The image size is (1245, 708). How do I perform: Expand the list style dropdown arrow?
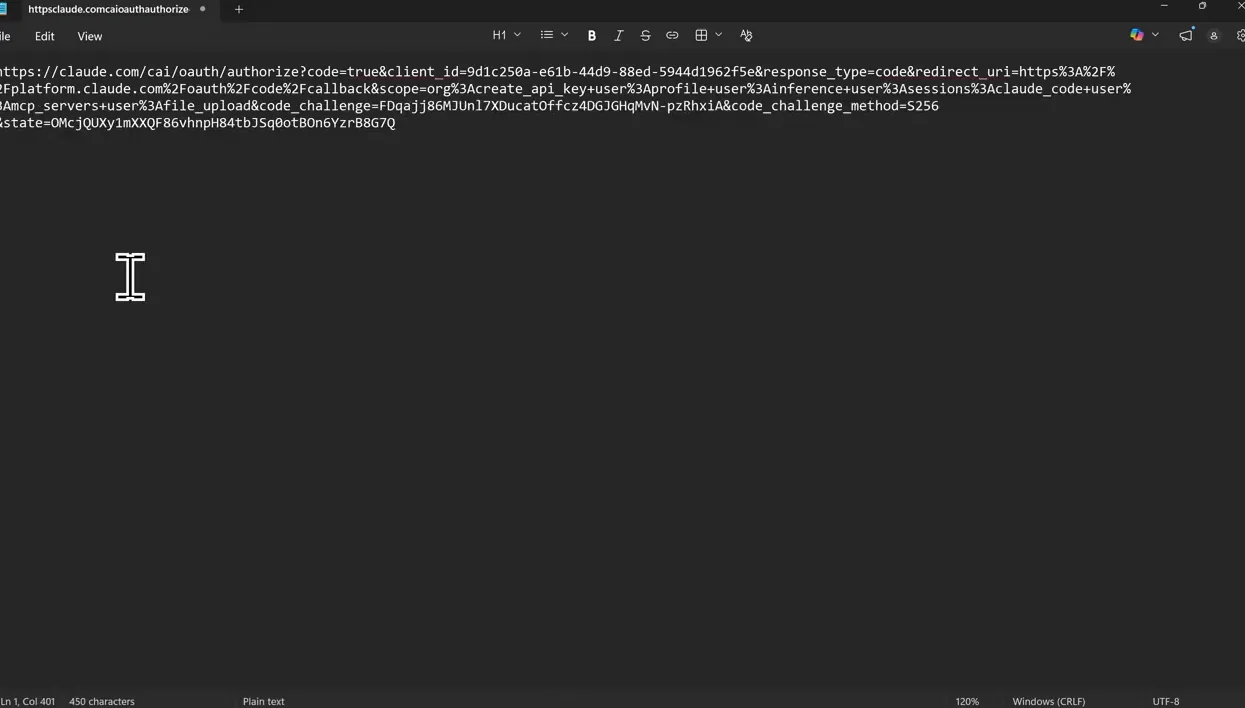point(565,35)
